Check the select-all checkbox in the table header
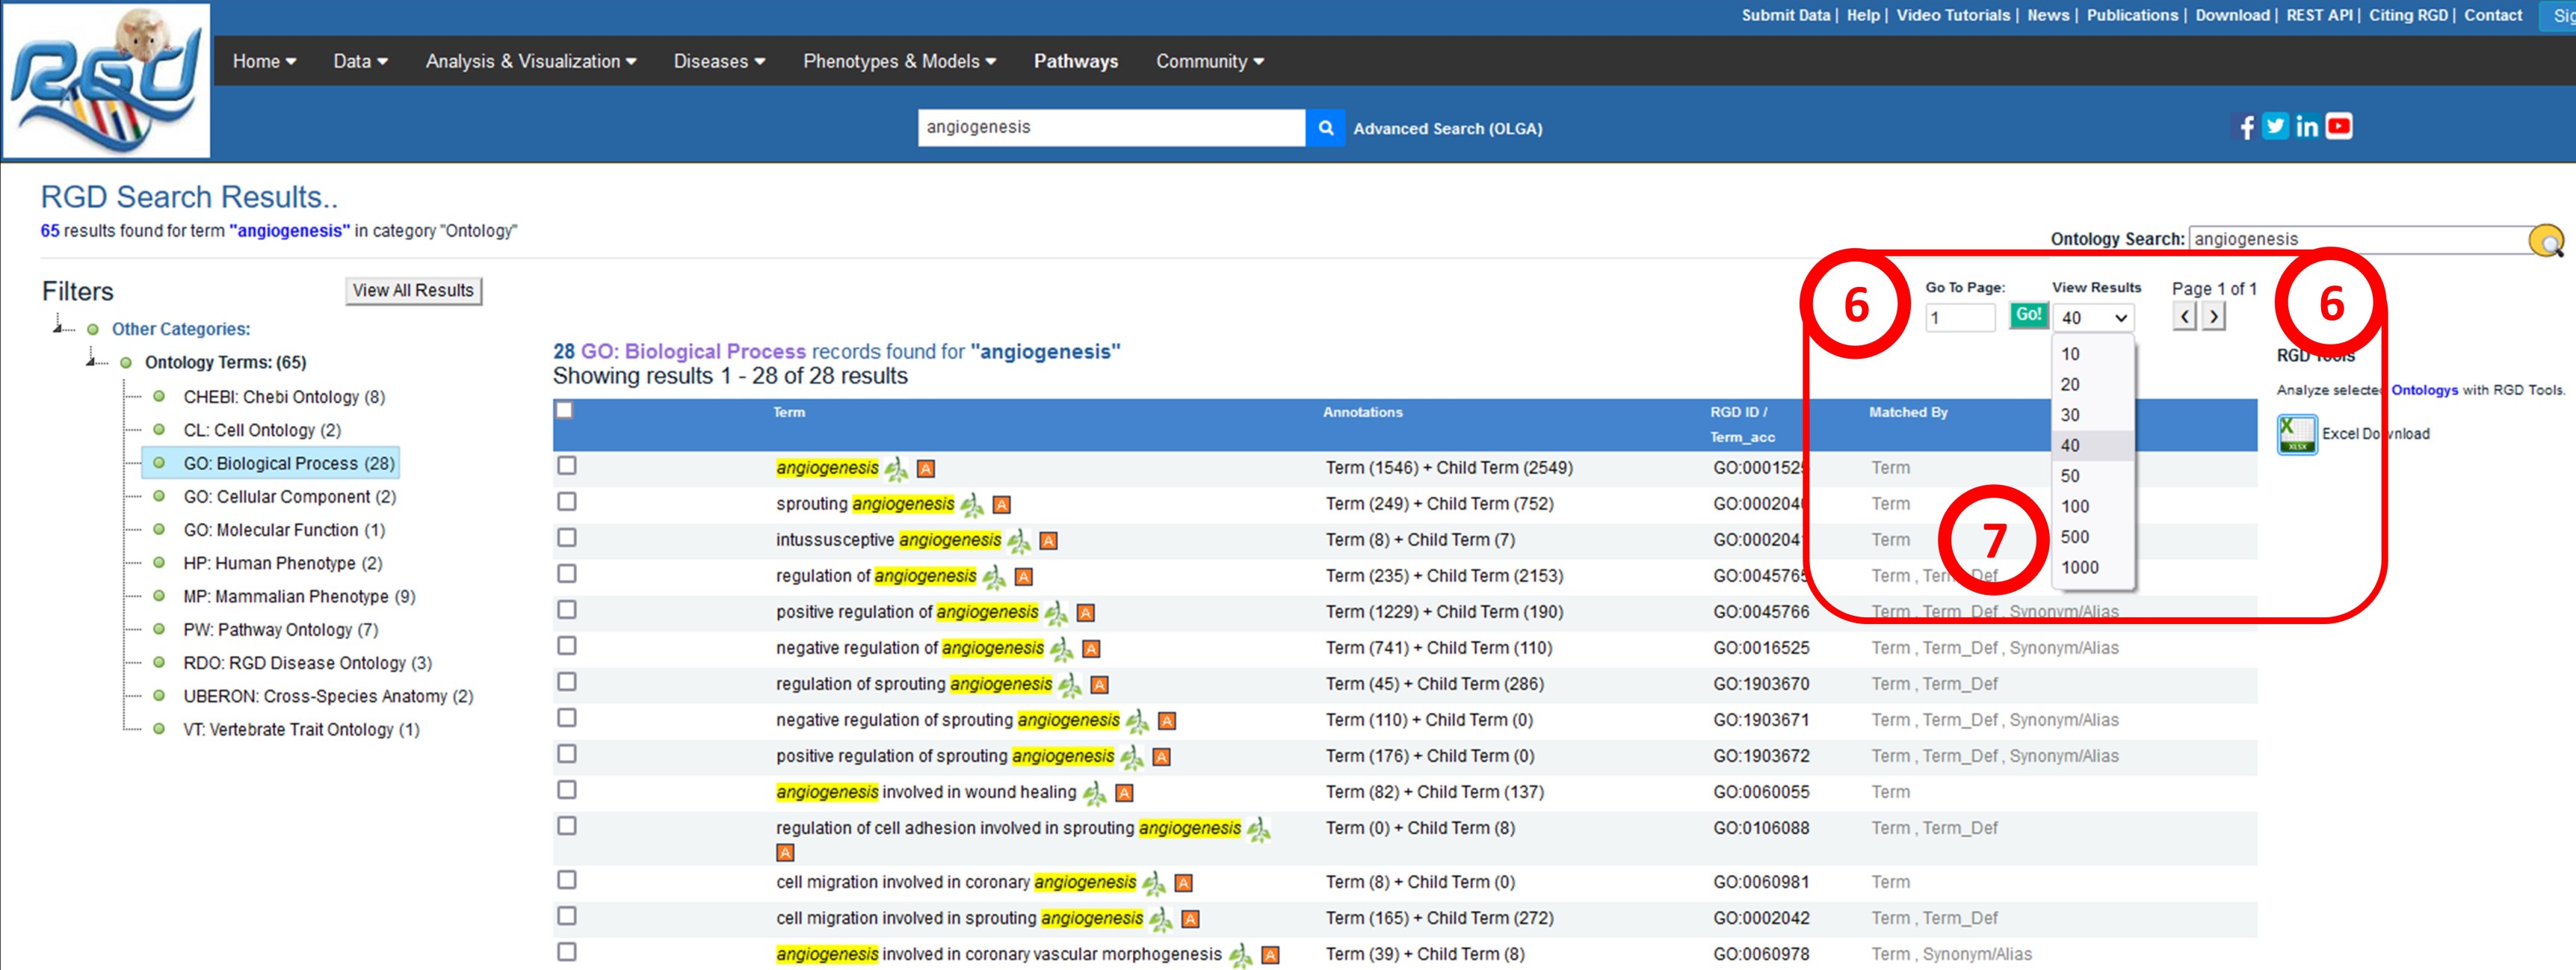2576x970 pixels. coord(565,410)
